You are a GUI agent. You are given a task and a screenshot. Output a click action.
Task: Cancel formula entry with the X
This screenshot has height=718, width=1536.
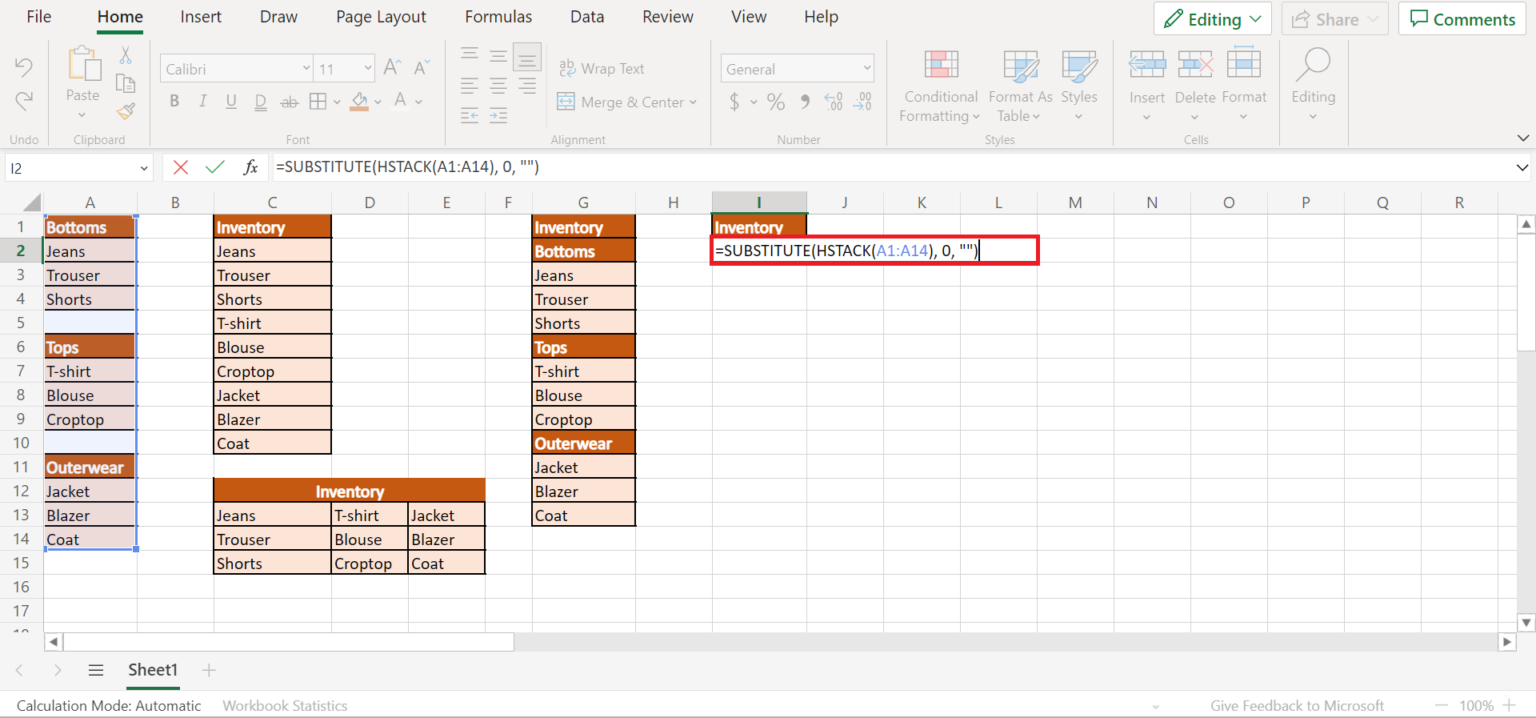coord(181,166)
